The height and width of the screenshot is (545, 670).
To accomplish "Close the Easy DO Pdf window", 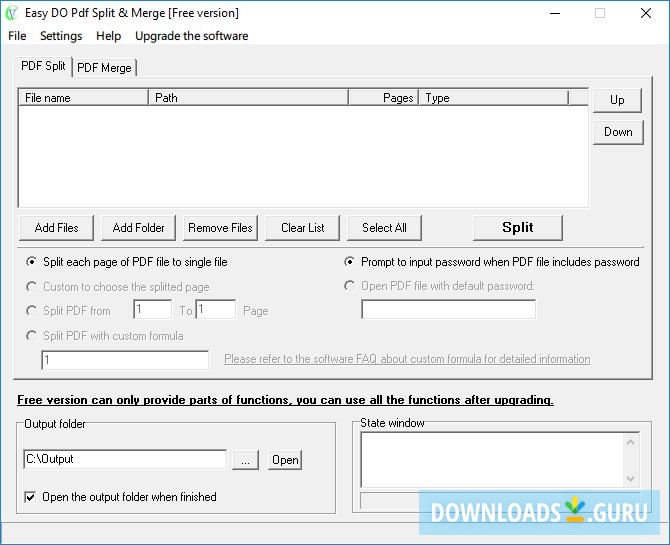I will 646,13.
